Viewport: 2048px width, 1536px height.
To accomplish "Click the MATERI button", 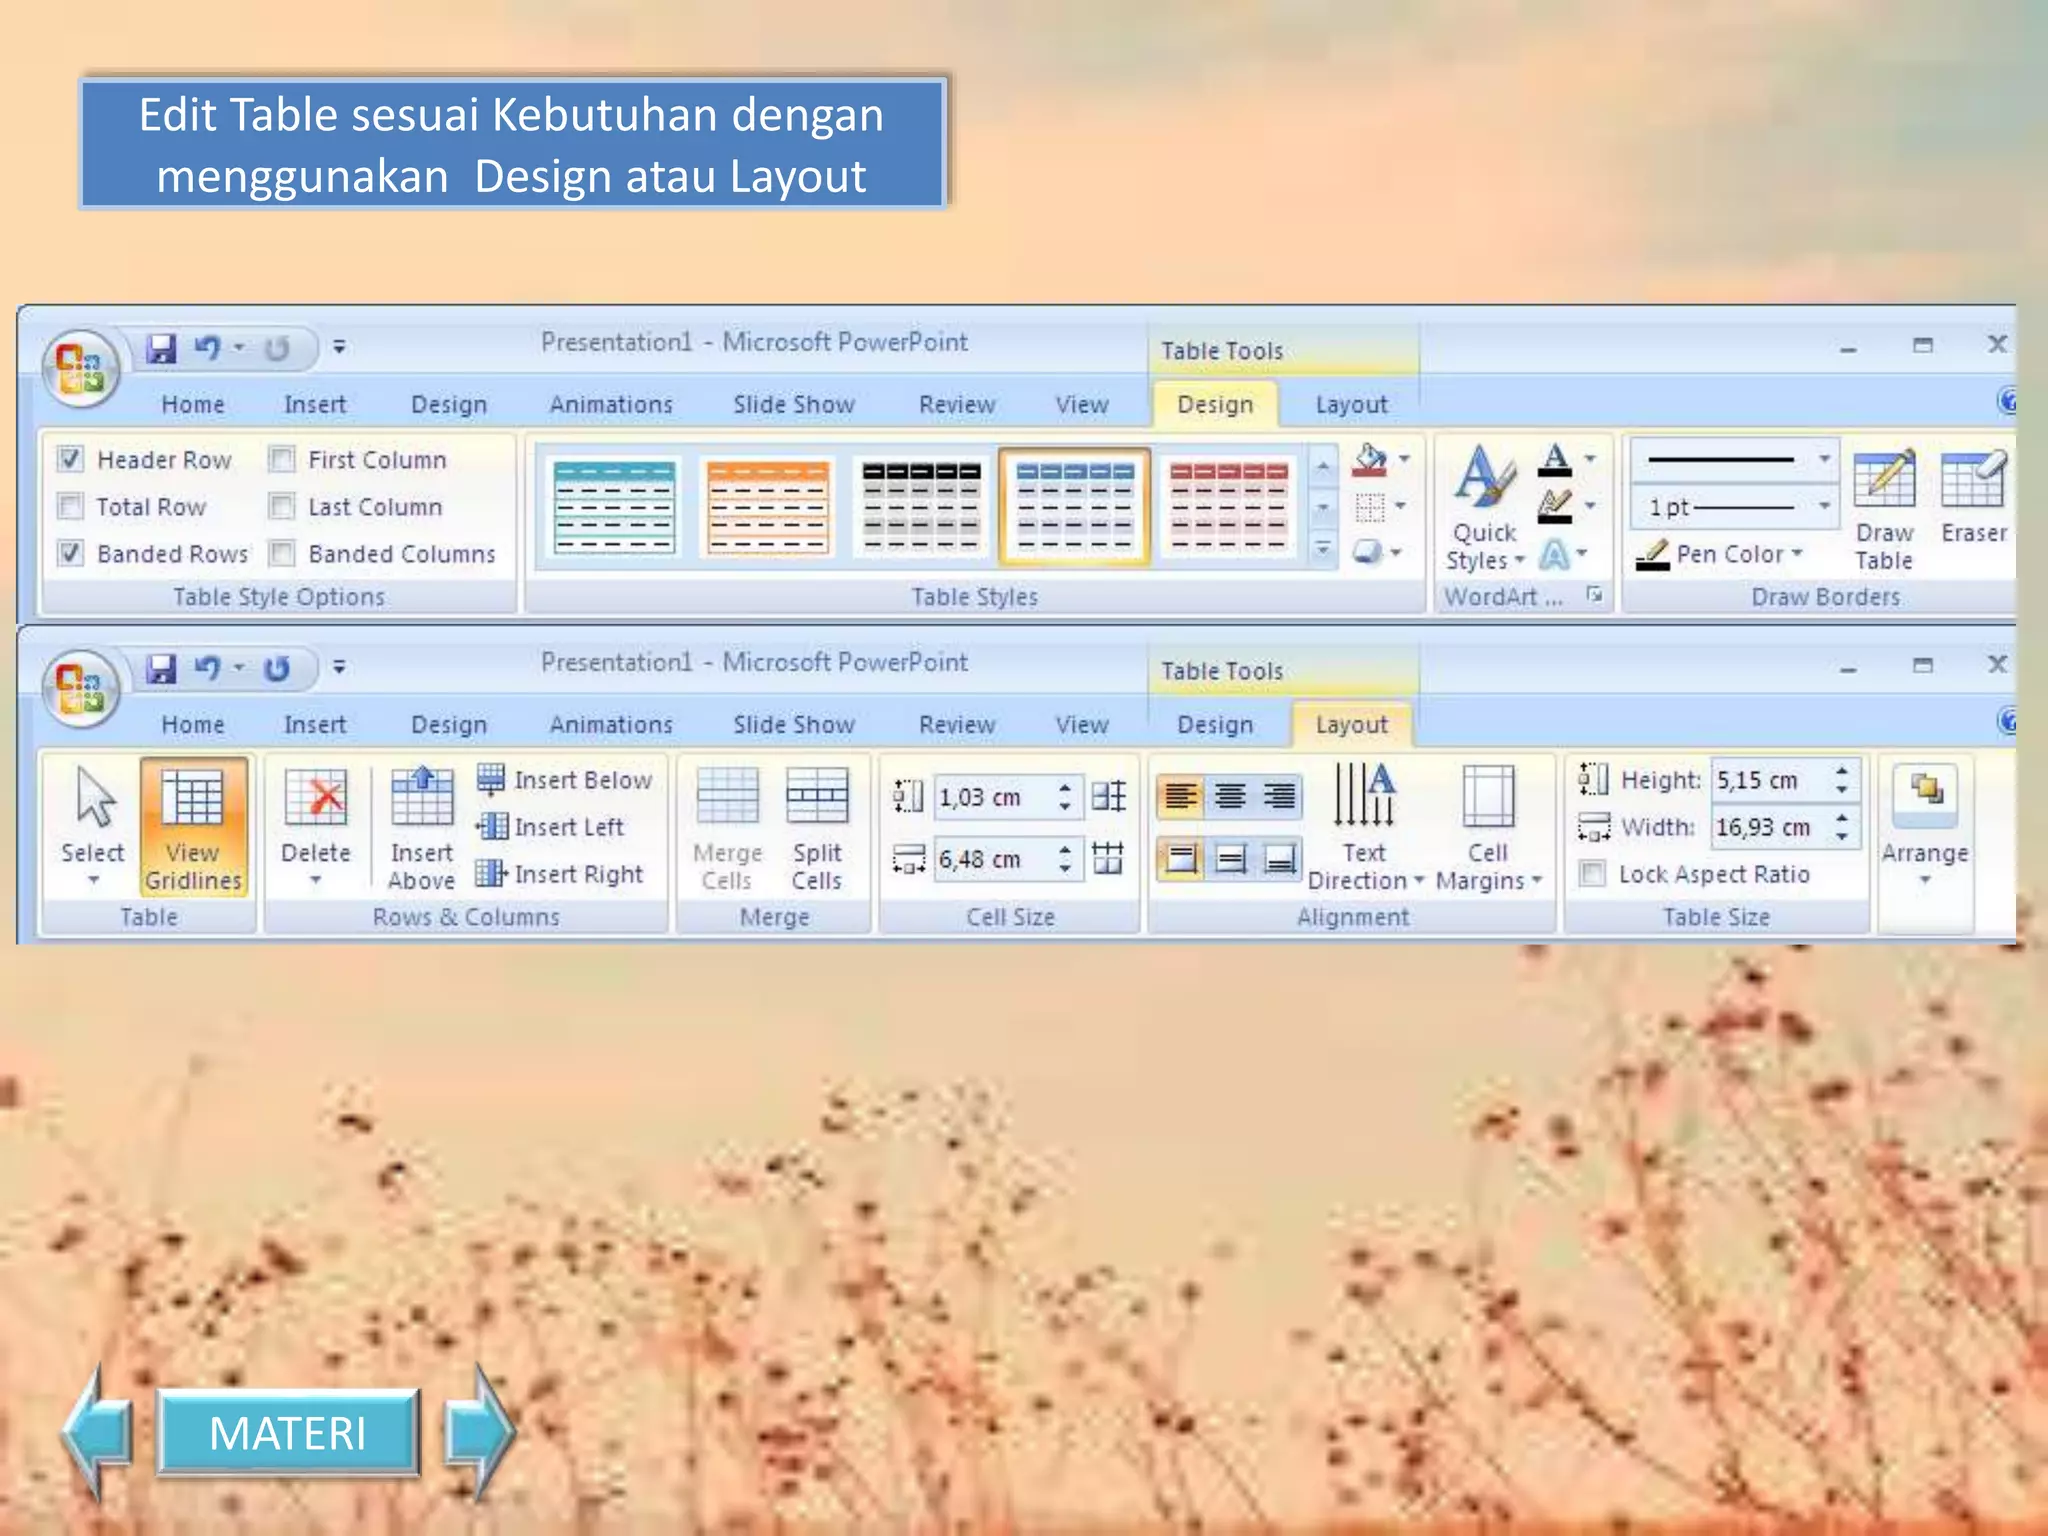I will pos(288,1433).
